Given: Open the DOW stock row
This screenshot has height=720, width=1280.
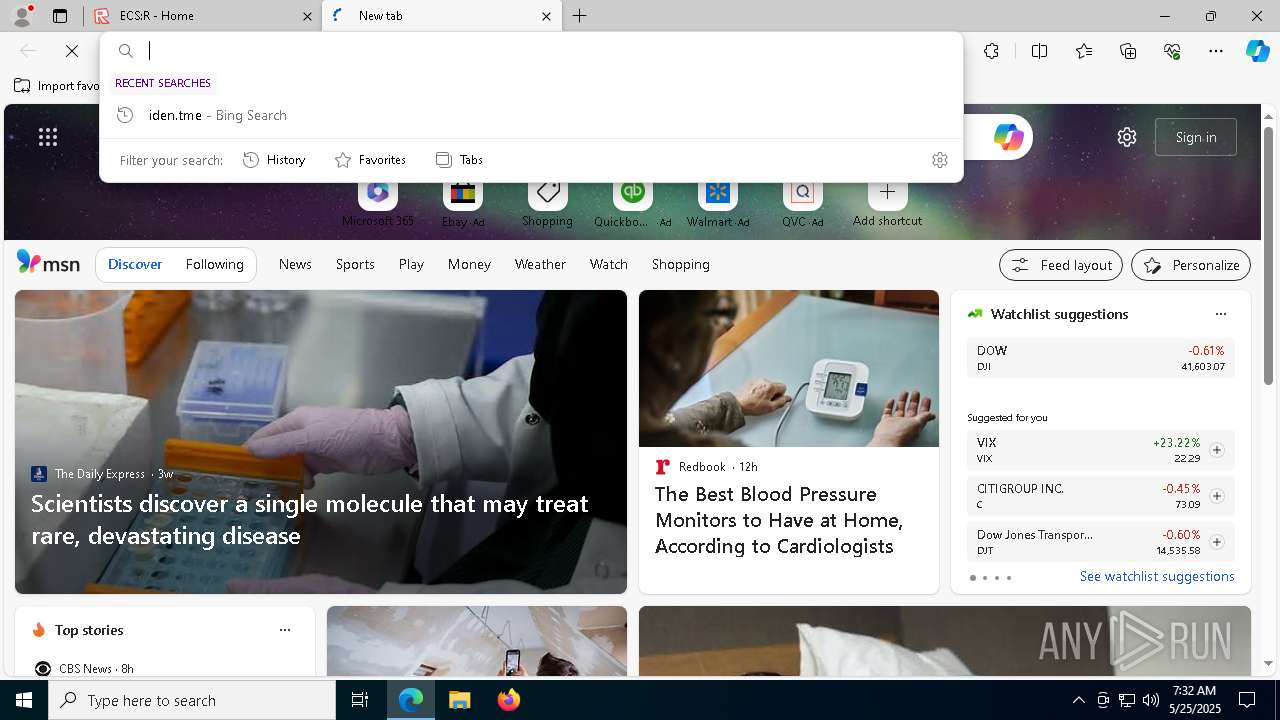Looking at the screenshot, I should click(1100, 358).
